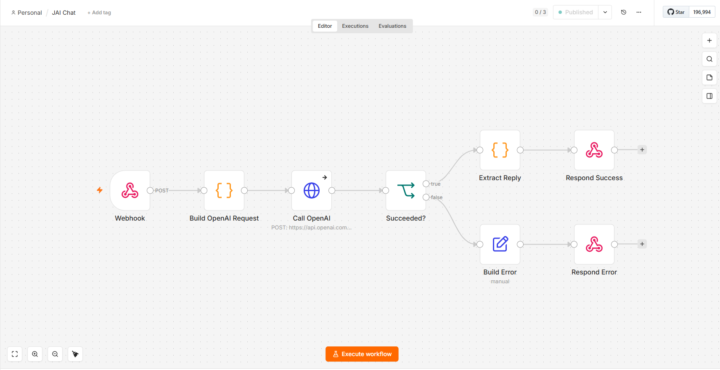Select the Respond Success node
Viewport: 720px width, 370px height.
pos(594,150)
